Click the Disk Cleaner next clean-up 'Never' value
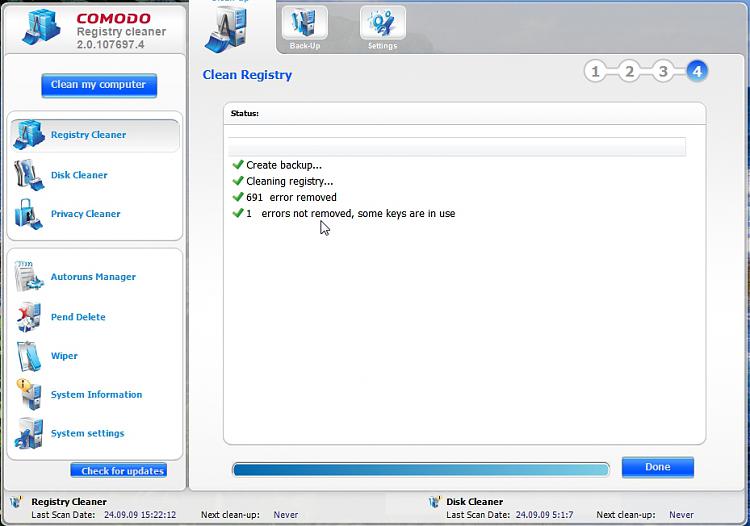This screenshot has height=526, width=750. coord(681,515)
